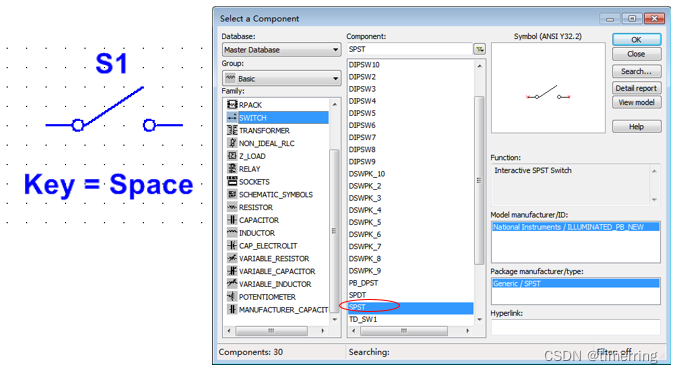Click the SWITCH family icon

[232, 117]
